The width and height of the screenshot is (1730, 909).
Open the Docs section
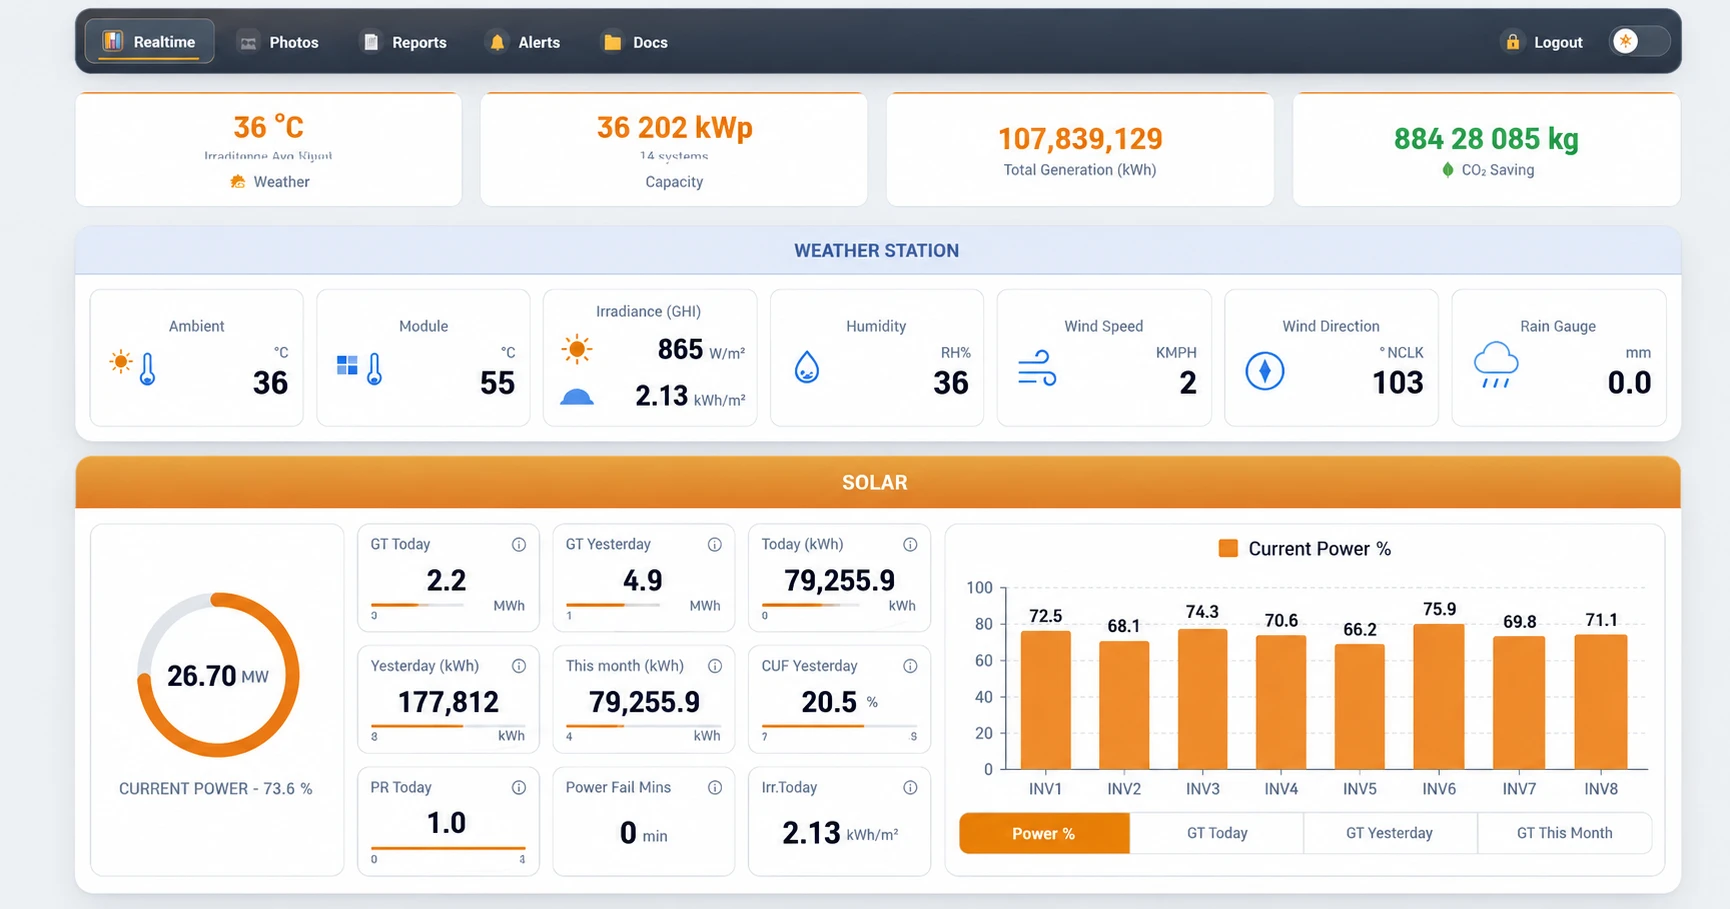pyautogui.click(x=635, y=42)
